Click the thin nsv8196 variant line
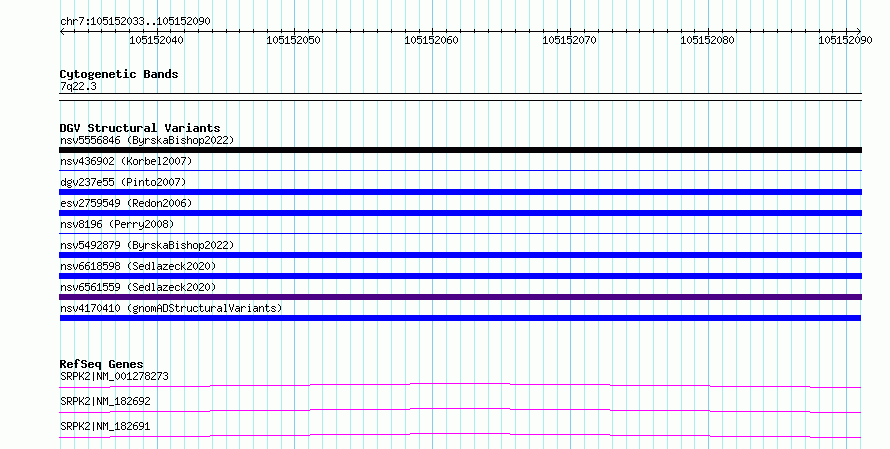 point(460,233)
